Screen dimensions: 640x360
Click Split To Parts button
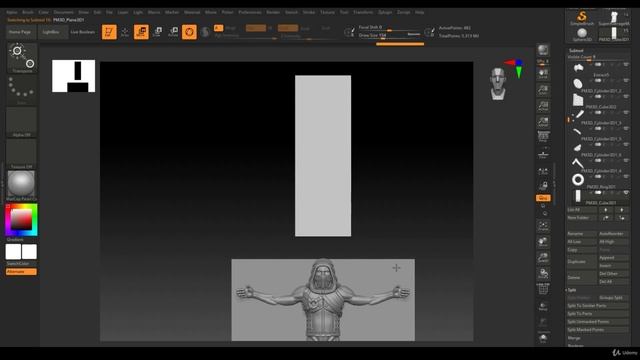click(x=598, y=313)
